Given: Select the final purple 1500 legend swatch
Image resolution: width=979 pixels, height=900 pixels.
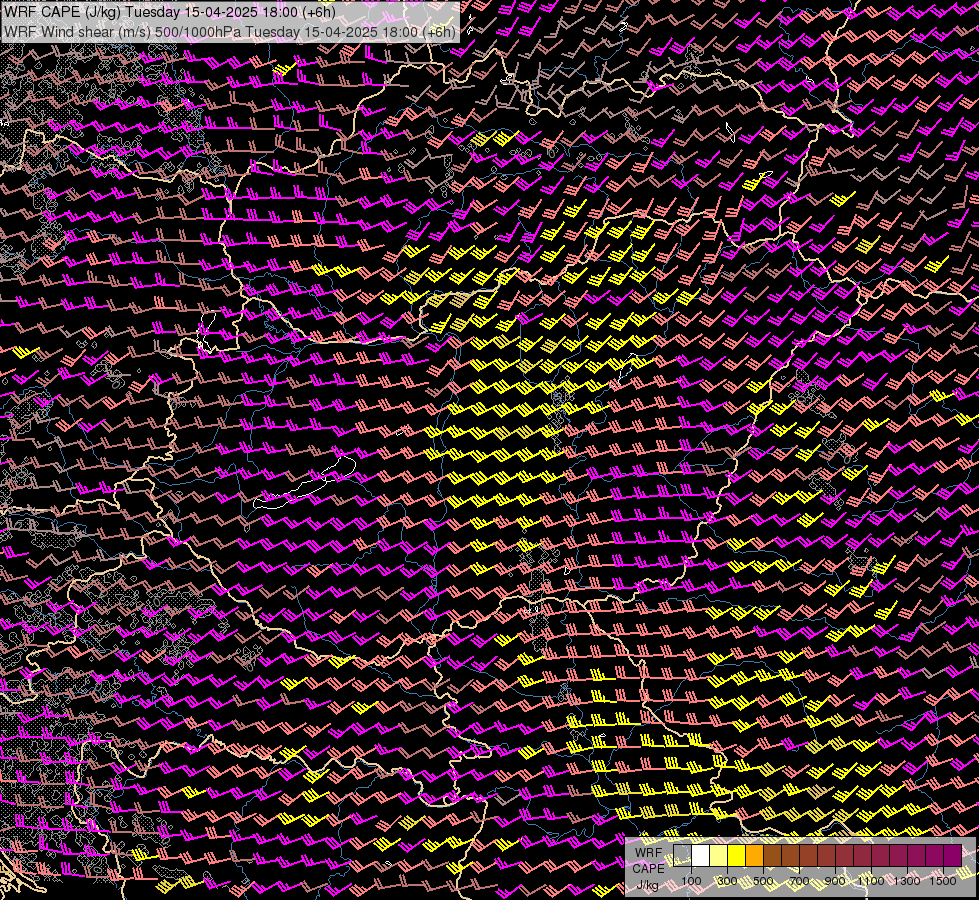Looking at the screenshot, I should click(953, 856).
